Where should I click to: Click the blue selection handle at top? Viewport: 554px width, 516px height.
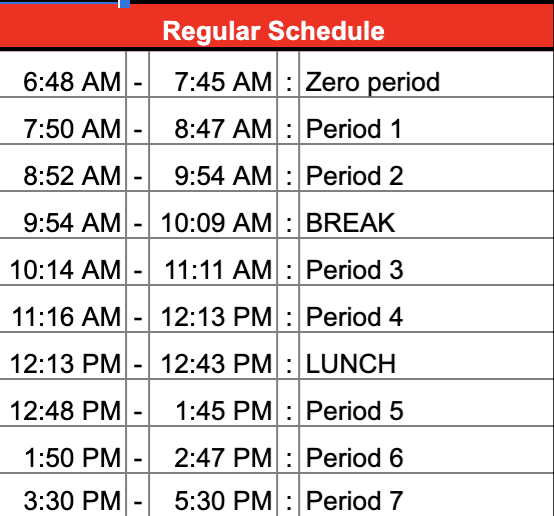[x=124, y=4]
